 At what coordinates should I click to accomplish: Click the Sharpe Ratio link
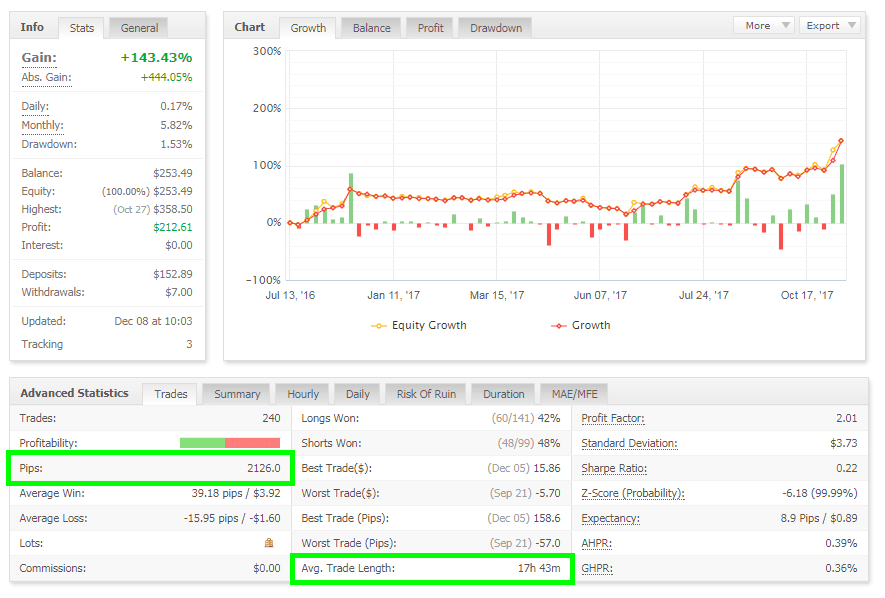pyautogui.click(x=613, y=468)
